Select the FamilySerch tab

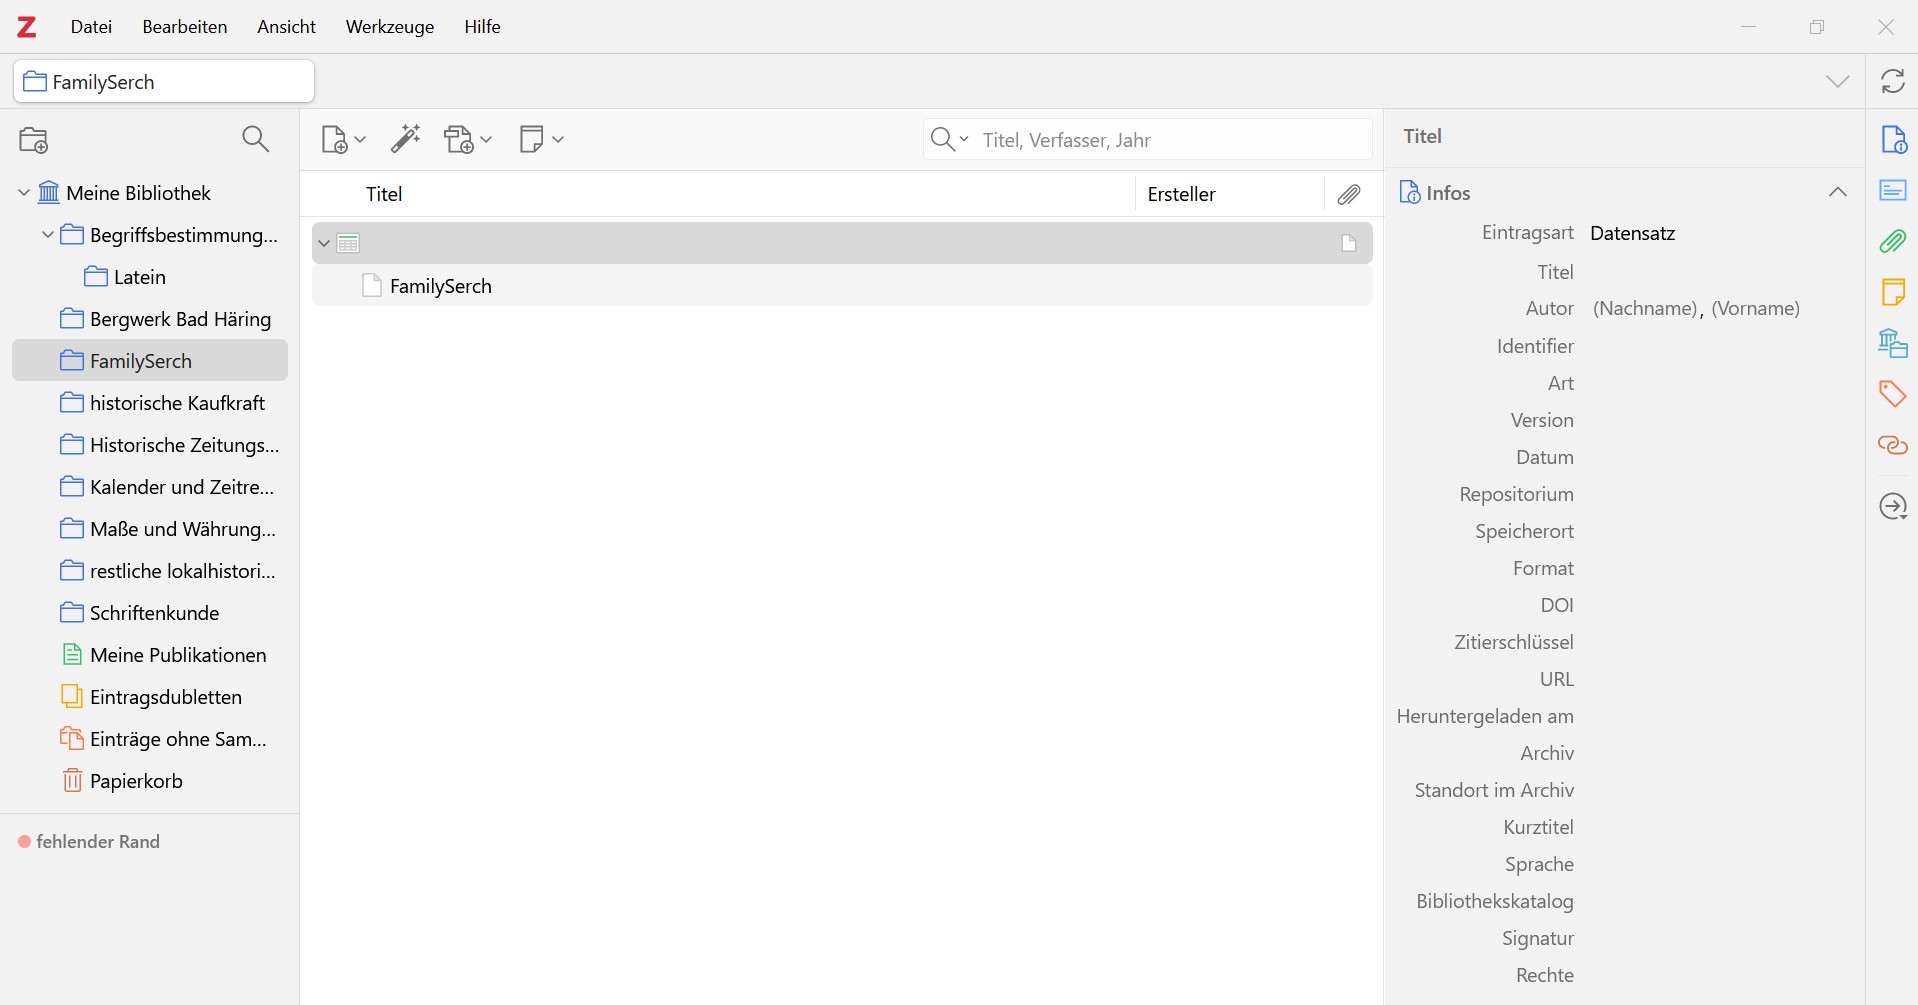click(164, 82)
